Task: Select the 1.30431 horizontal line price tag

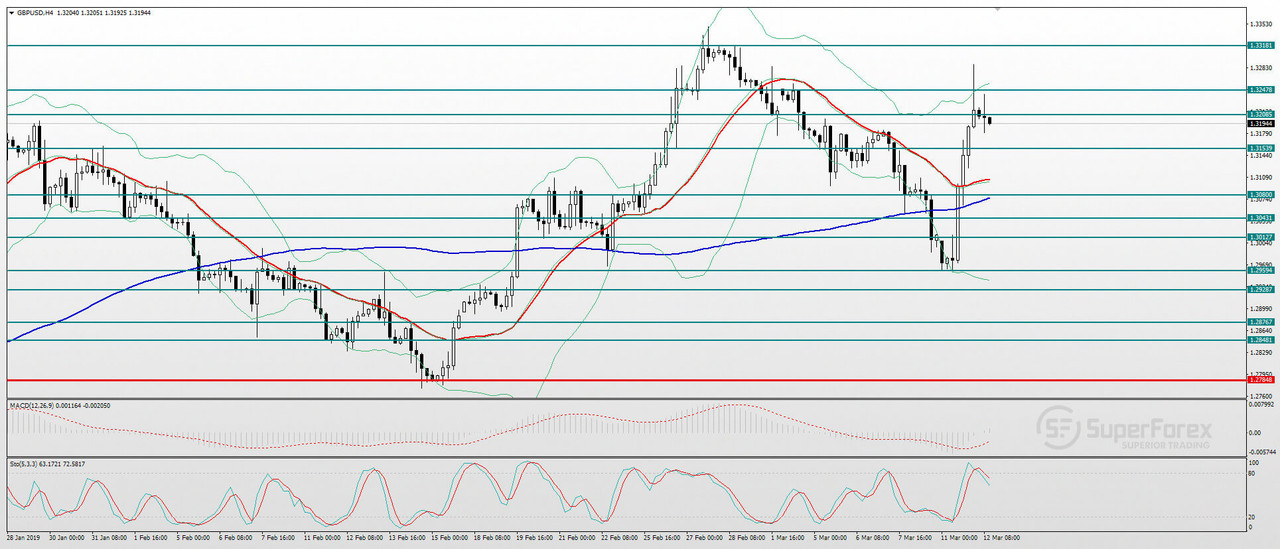Action: (1260, 217)
